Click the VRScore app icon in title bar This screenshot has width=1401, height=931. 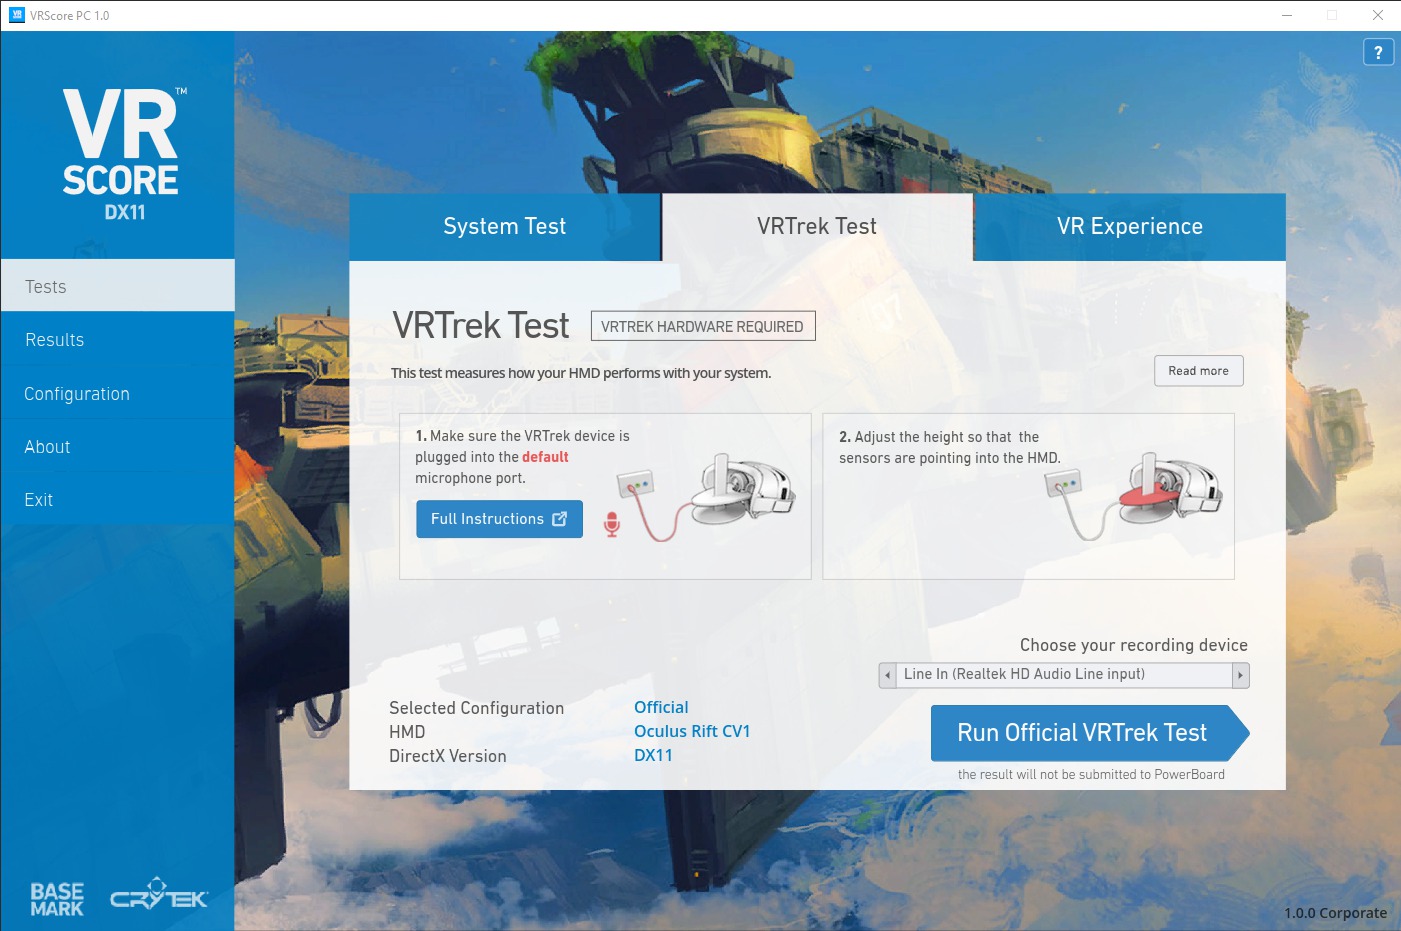coord(17,15)
